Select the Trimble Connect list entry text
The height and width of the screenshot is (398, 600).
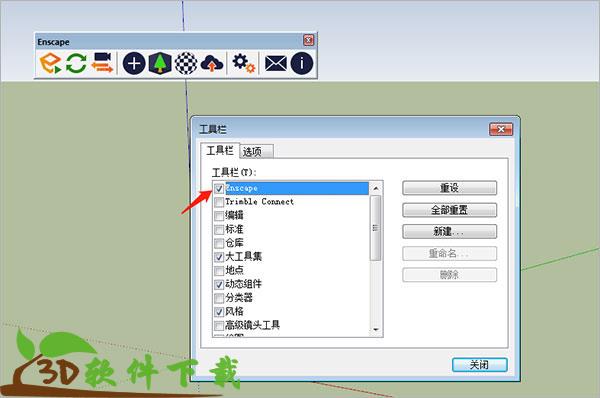click(259, 202)
